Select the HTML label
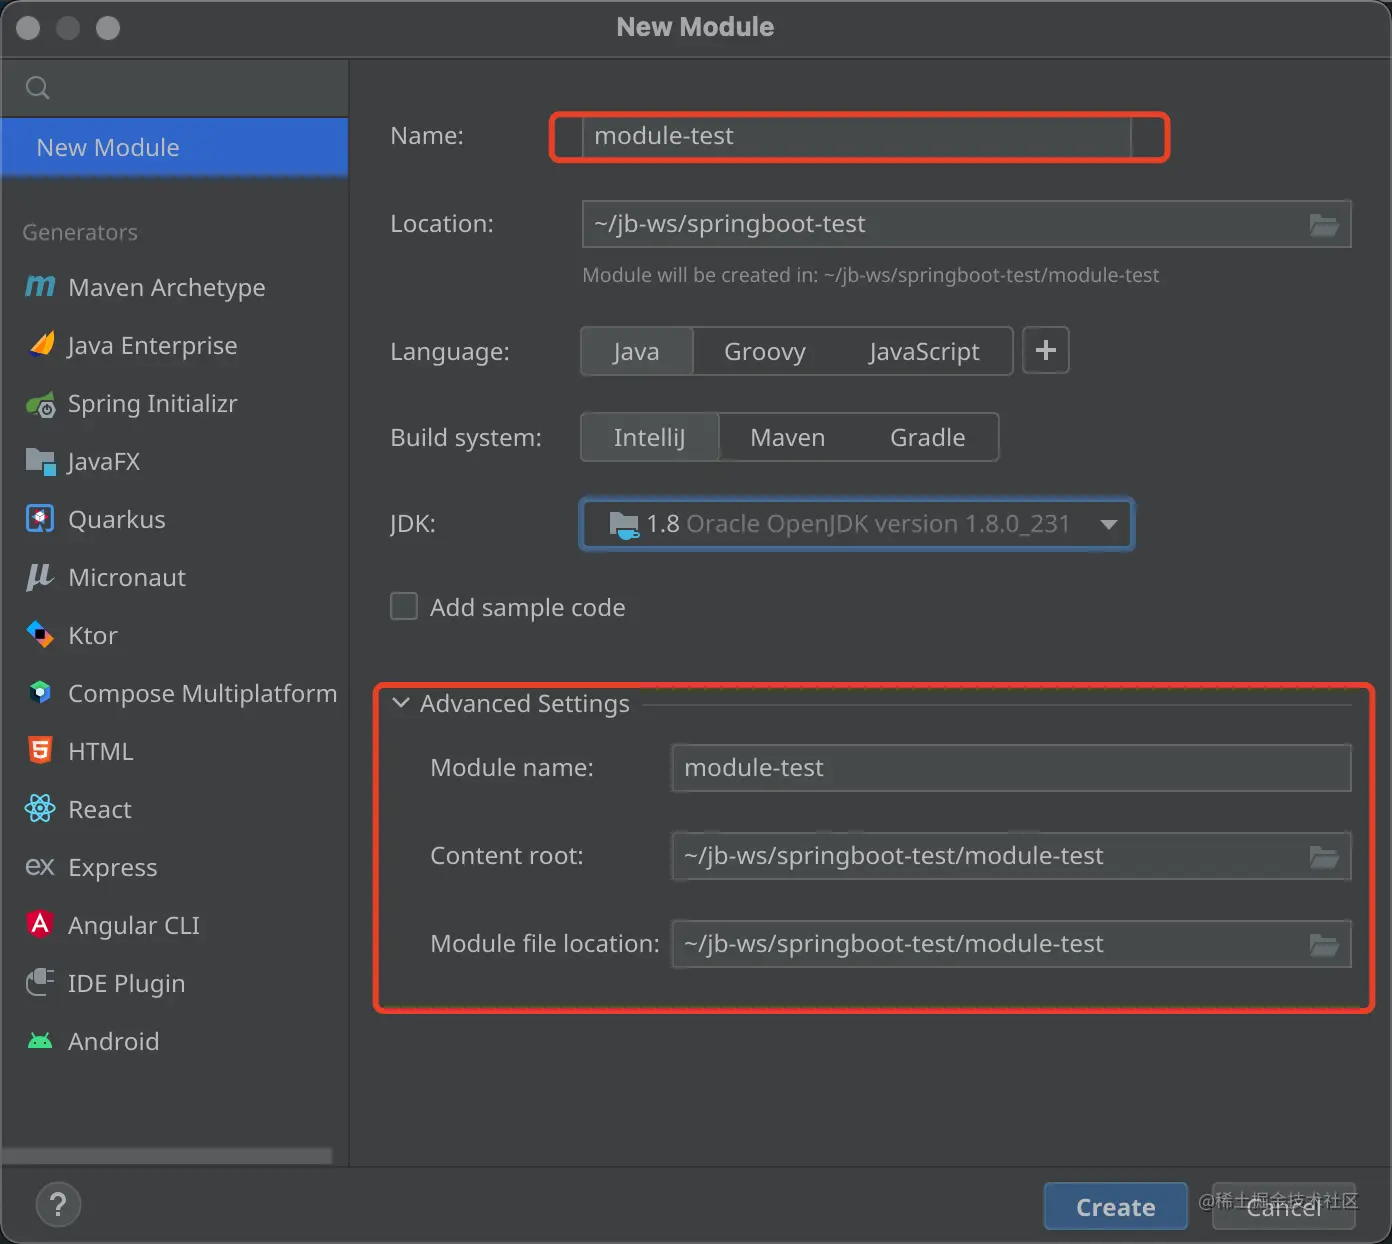Screen dimensions: 1392x1244 101,752
